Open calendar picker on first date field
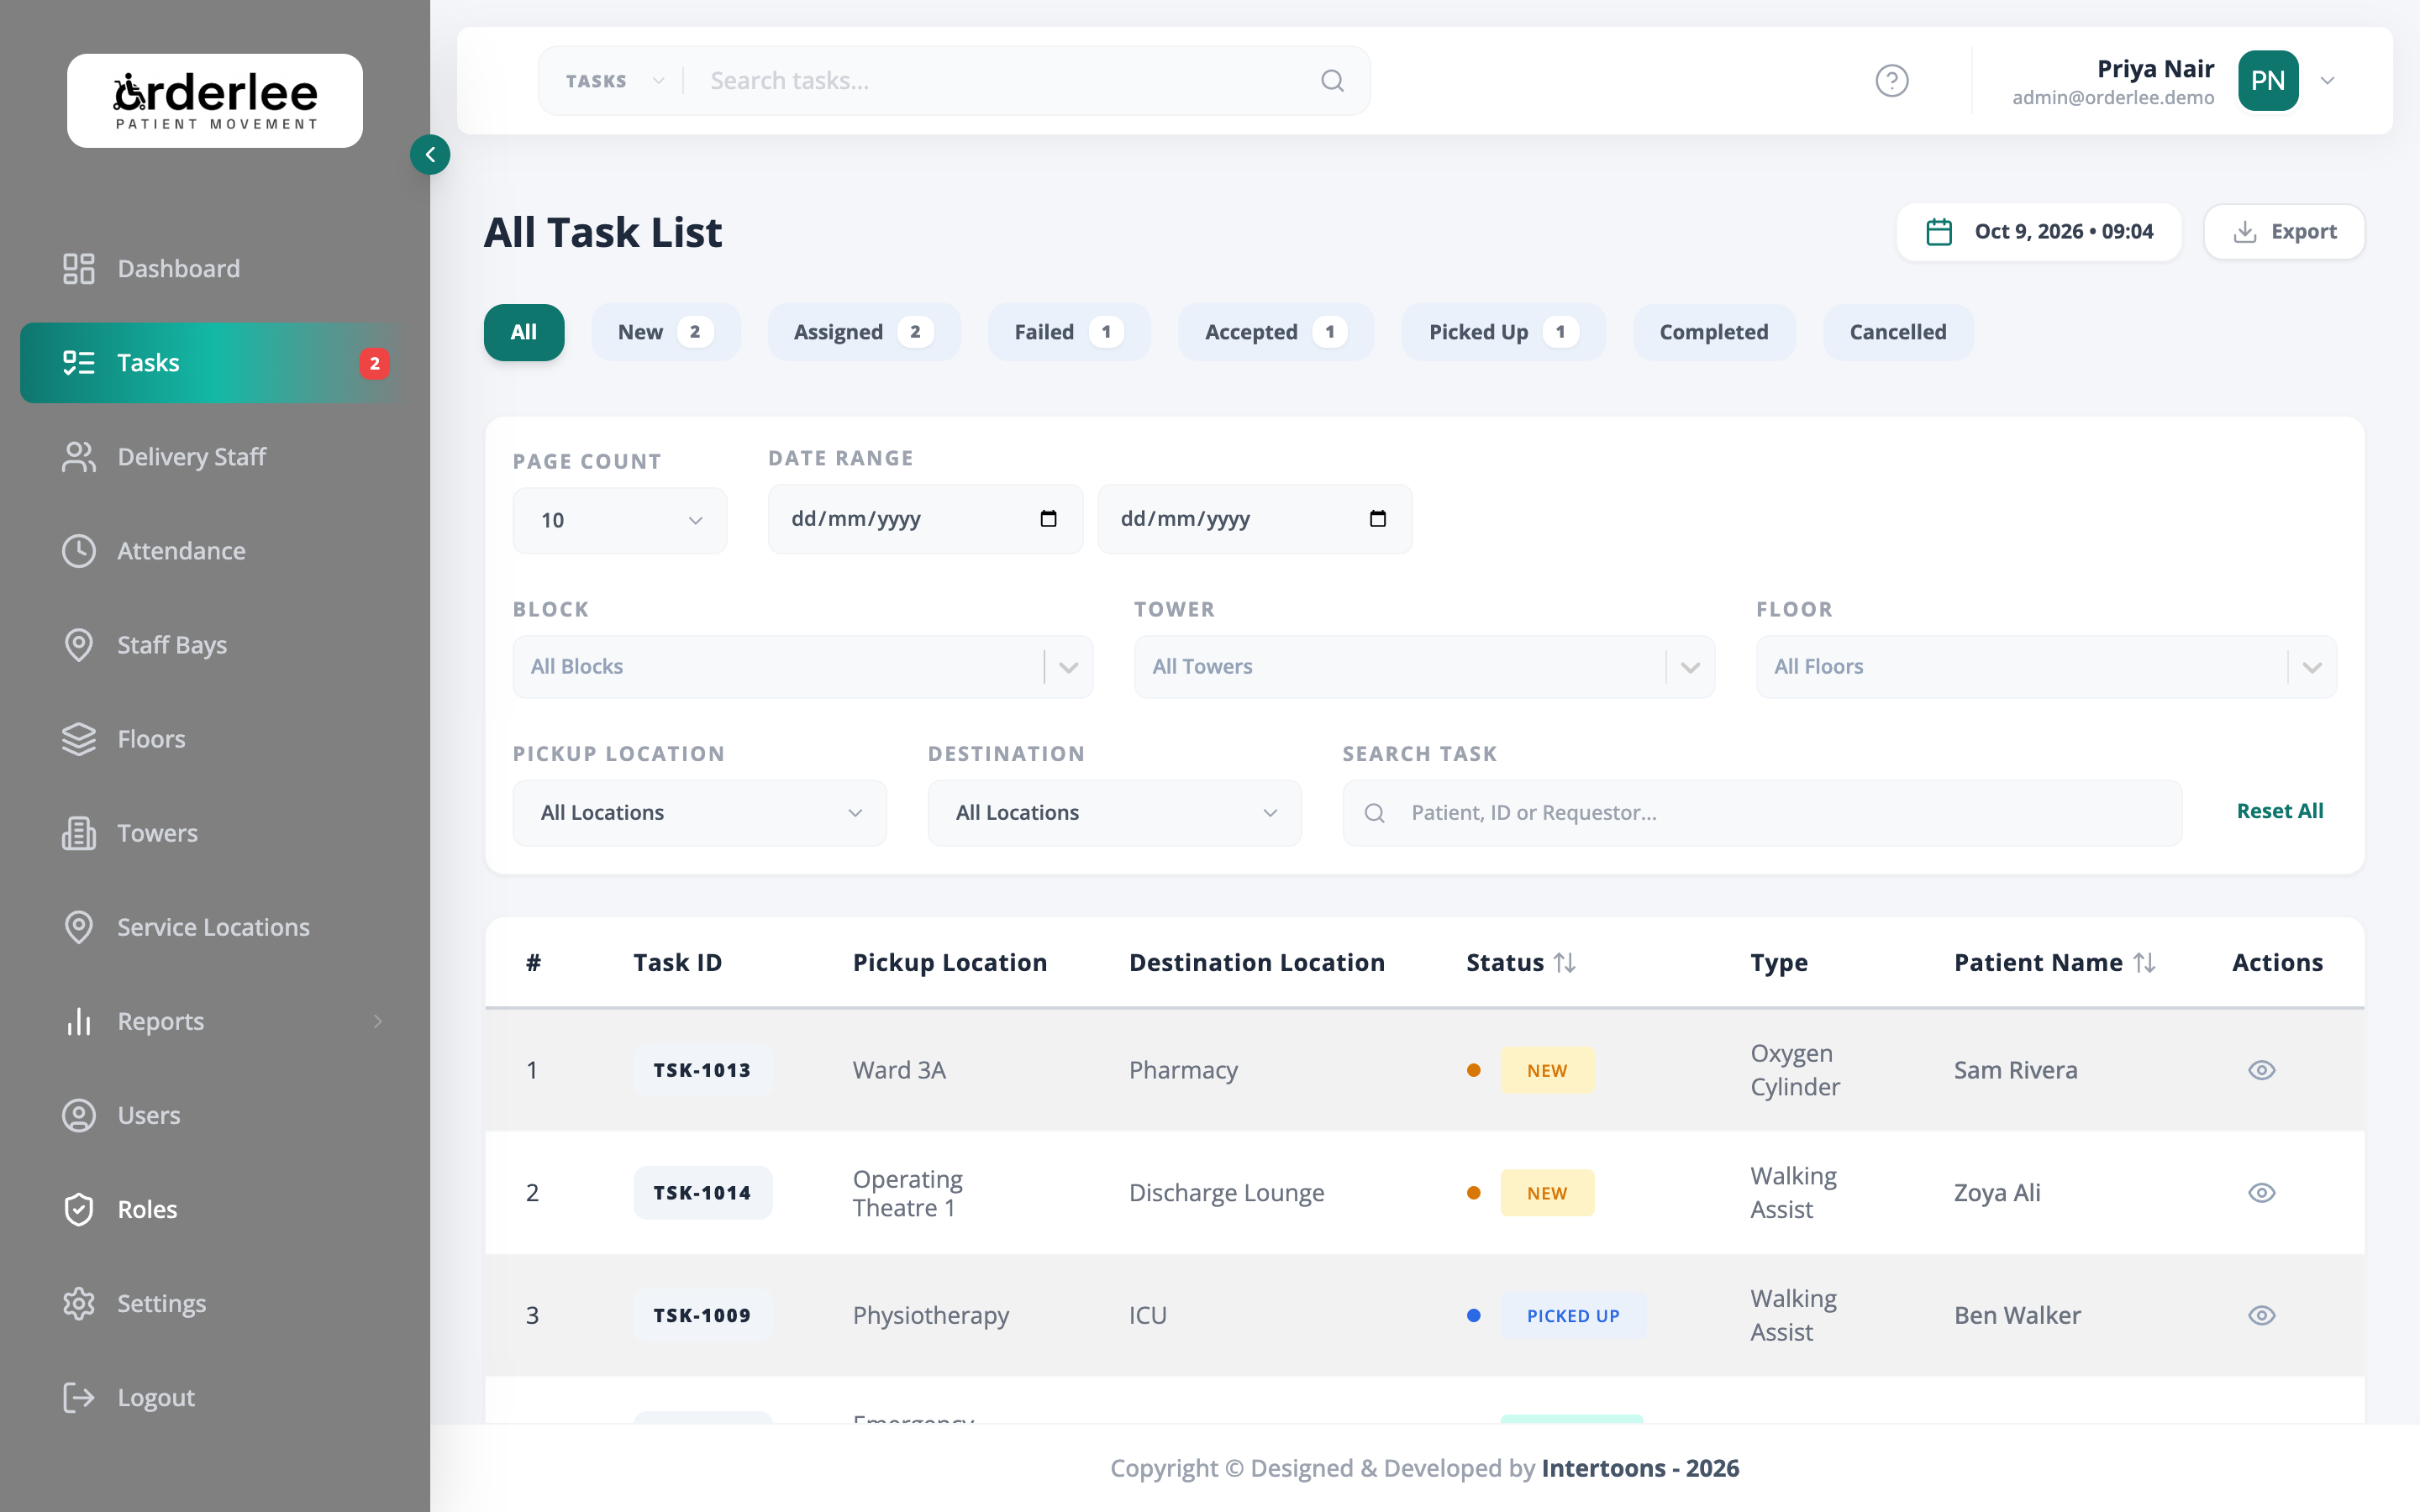2420x1512 pixels. [1048, 518]
